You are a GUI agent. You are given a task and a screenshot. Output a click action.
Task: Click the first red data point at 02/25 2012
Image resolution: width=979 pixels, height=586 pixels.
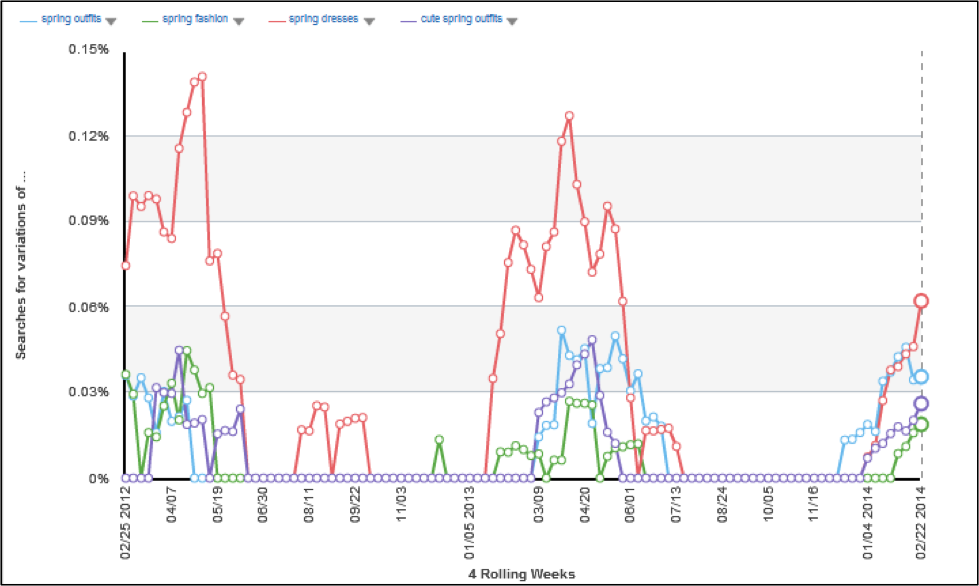pos(126,265)
